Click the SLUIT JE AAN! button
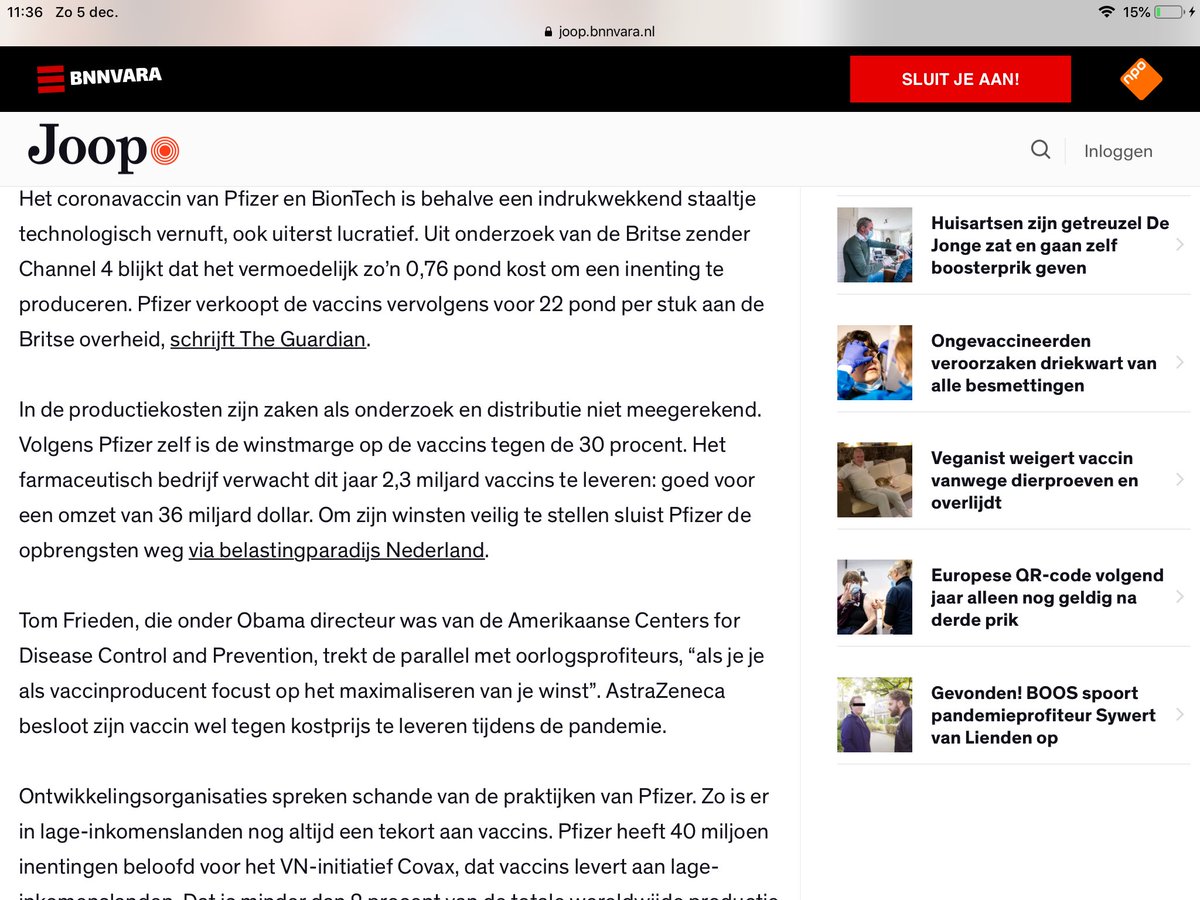This screenshot has height=900, width=1200. [960, 79]
